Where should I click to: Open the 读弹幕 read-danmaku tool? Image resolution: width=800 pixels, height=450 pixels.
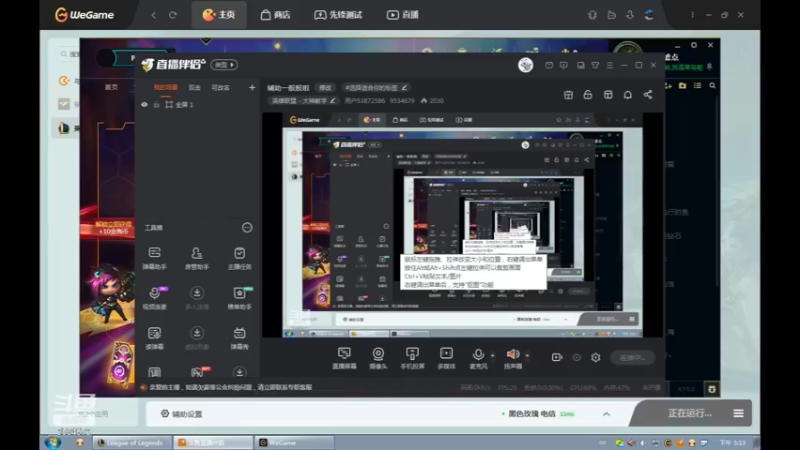[x=154, y=338]
